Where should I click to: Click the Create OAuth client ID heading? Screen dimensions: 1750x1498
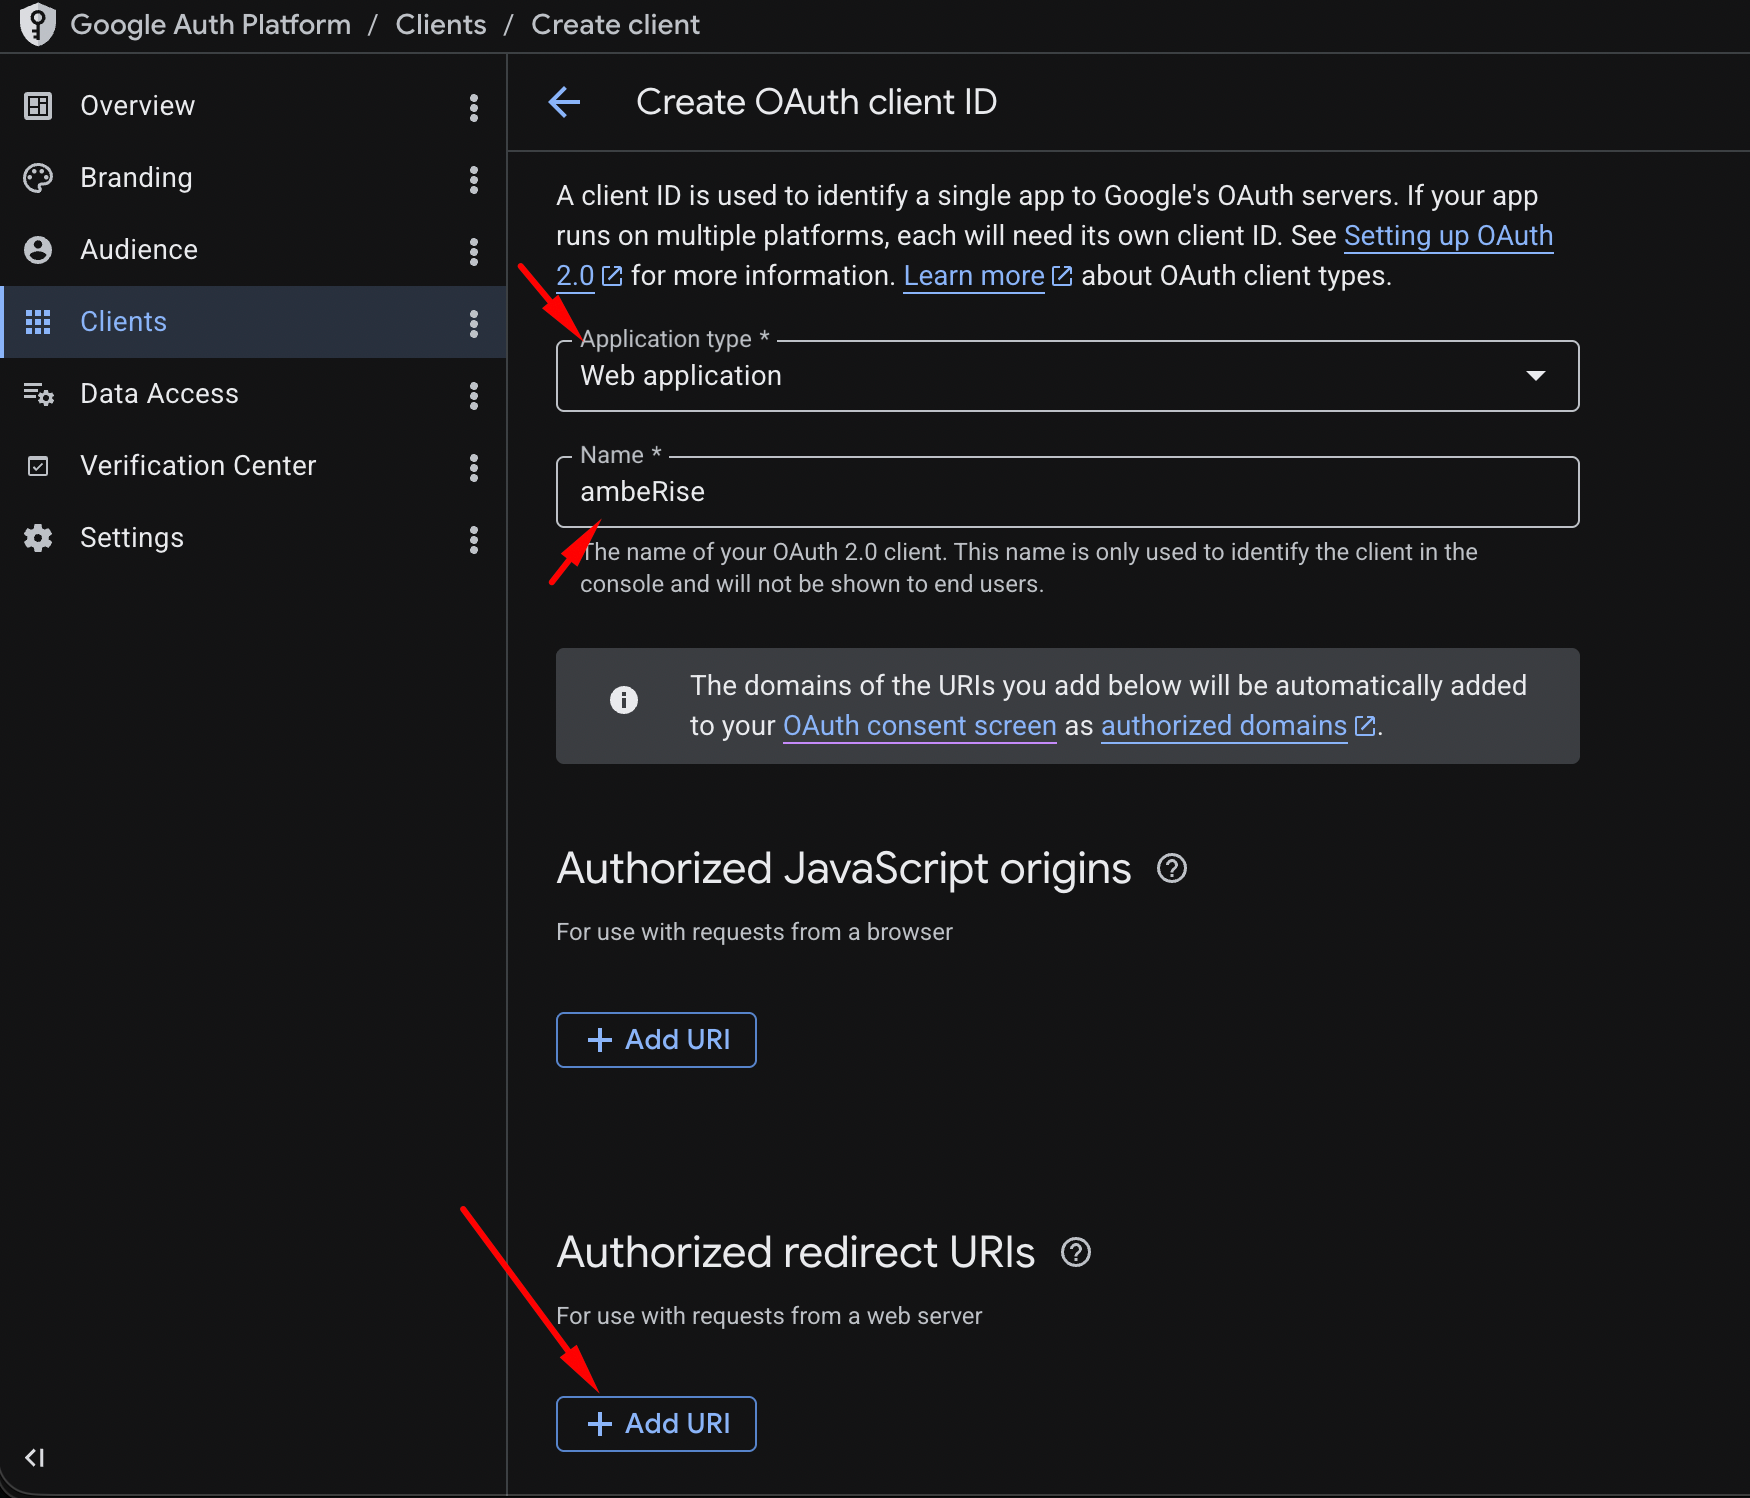point(816,102)
